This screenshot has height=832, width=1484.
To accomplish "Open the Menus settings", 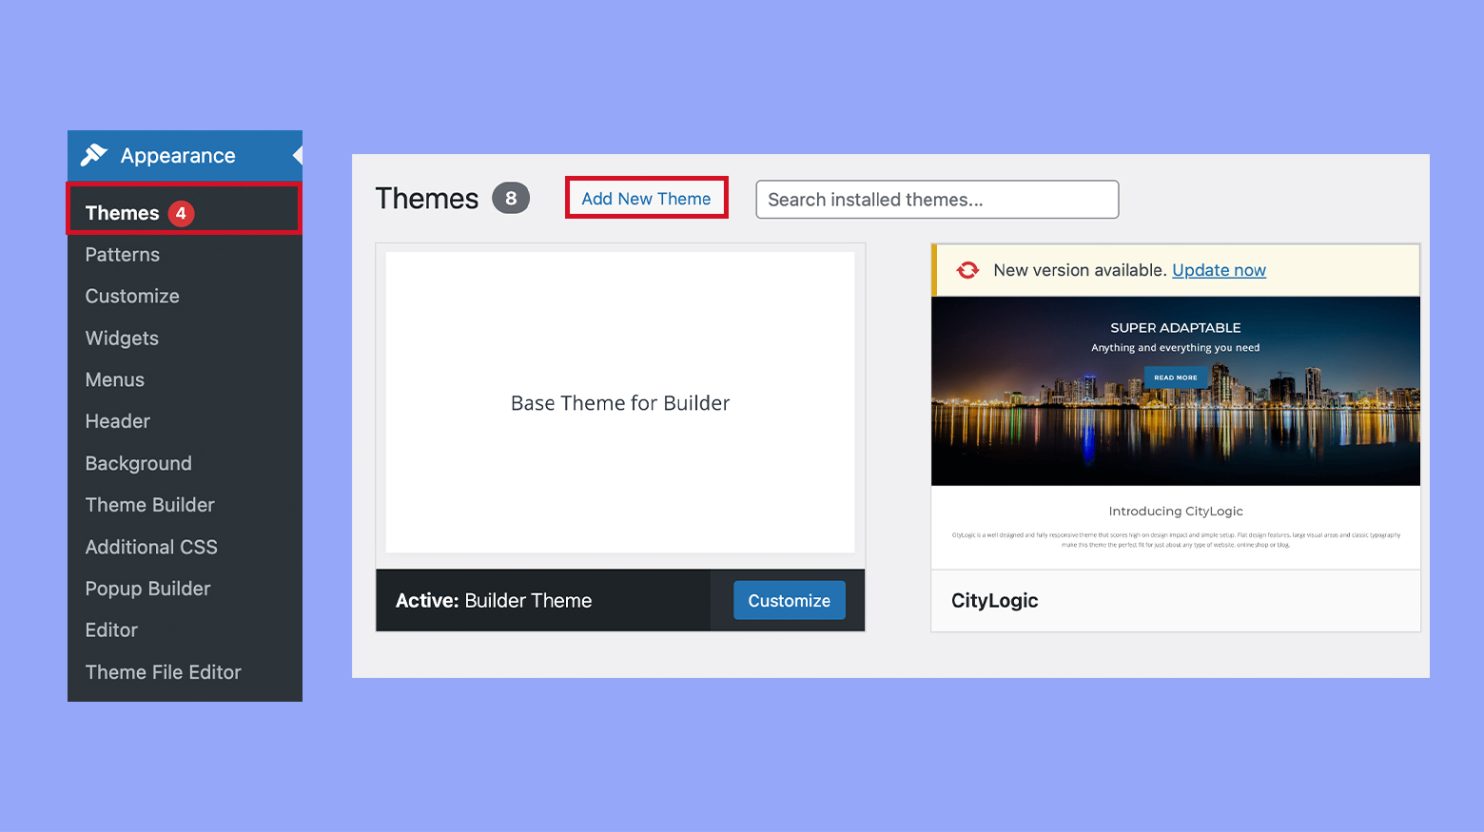I will tap(114, 379).
